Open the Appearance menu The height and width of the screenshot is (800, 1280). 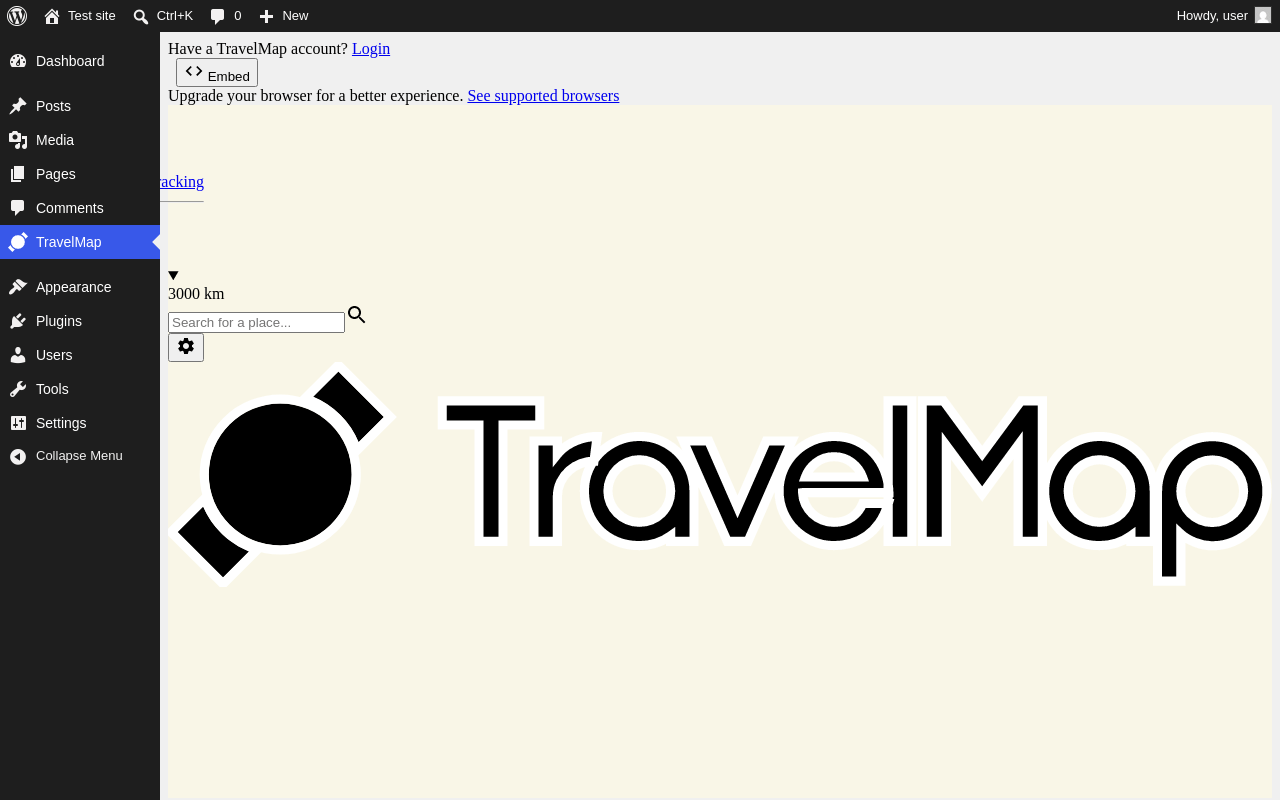[80, 287]
